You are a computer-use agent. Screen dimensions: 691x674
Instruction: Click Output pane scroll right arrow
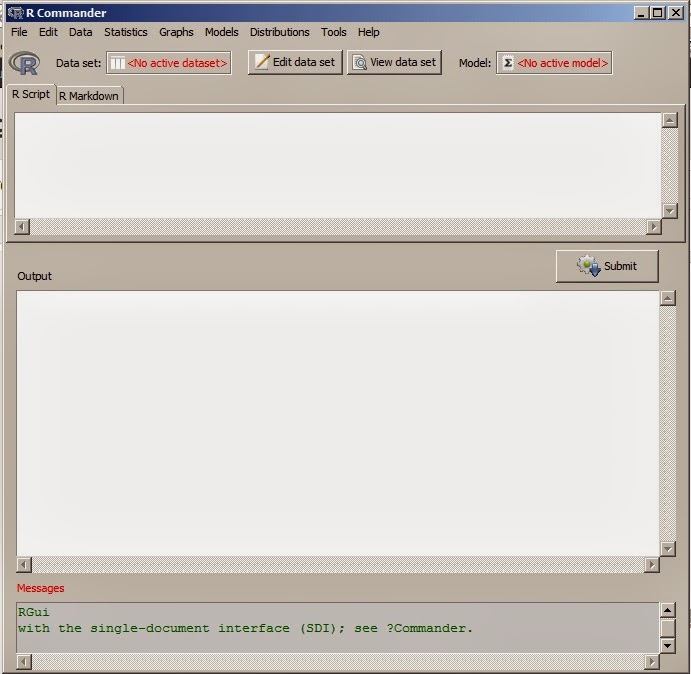[x=652, y=565]
